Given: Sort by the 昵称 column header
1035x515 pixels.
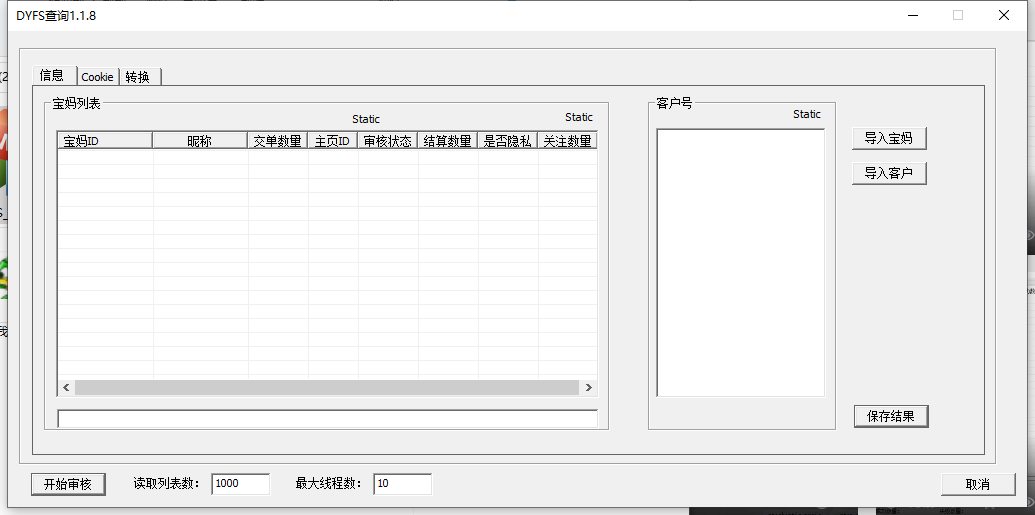Looking at the screenshot, I should [200, 141].
